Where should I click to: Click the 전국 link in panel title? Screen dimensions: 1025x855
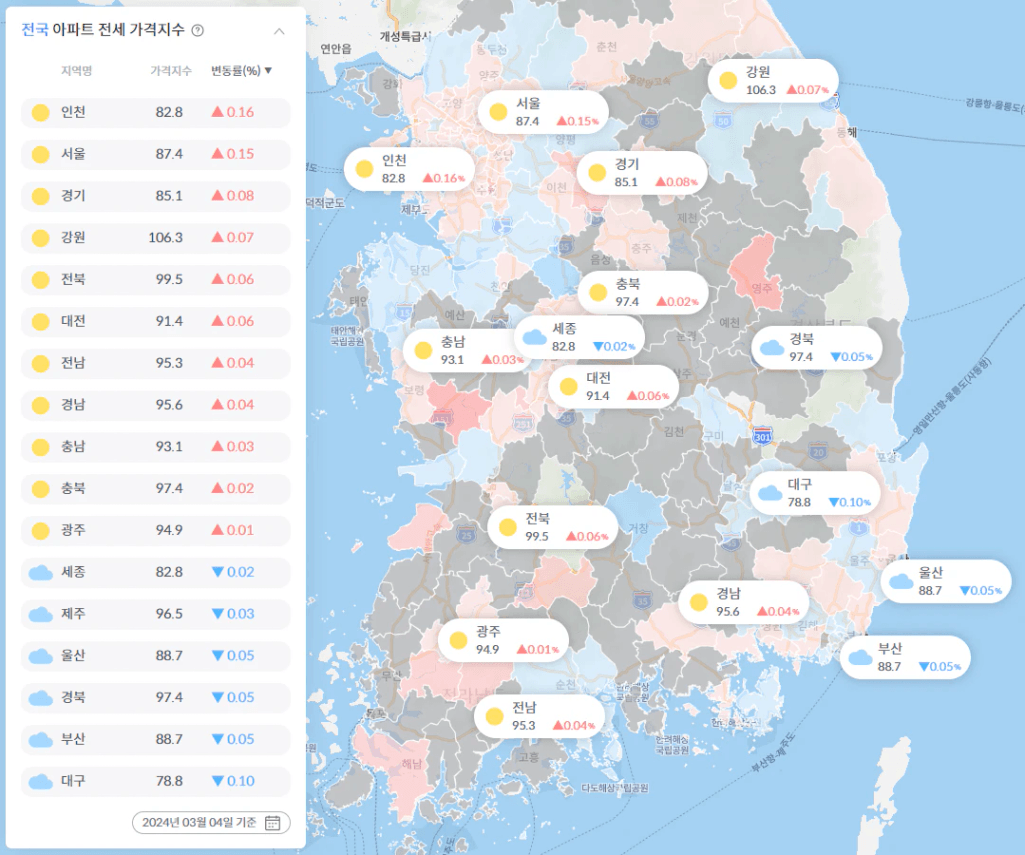point(35,30)
